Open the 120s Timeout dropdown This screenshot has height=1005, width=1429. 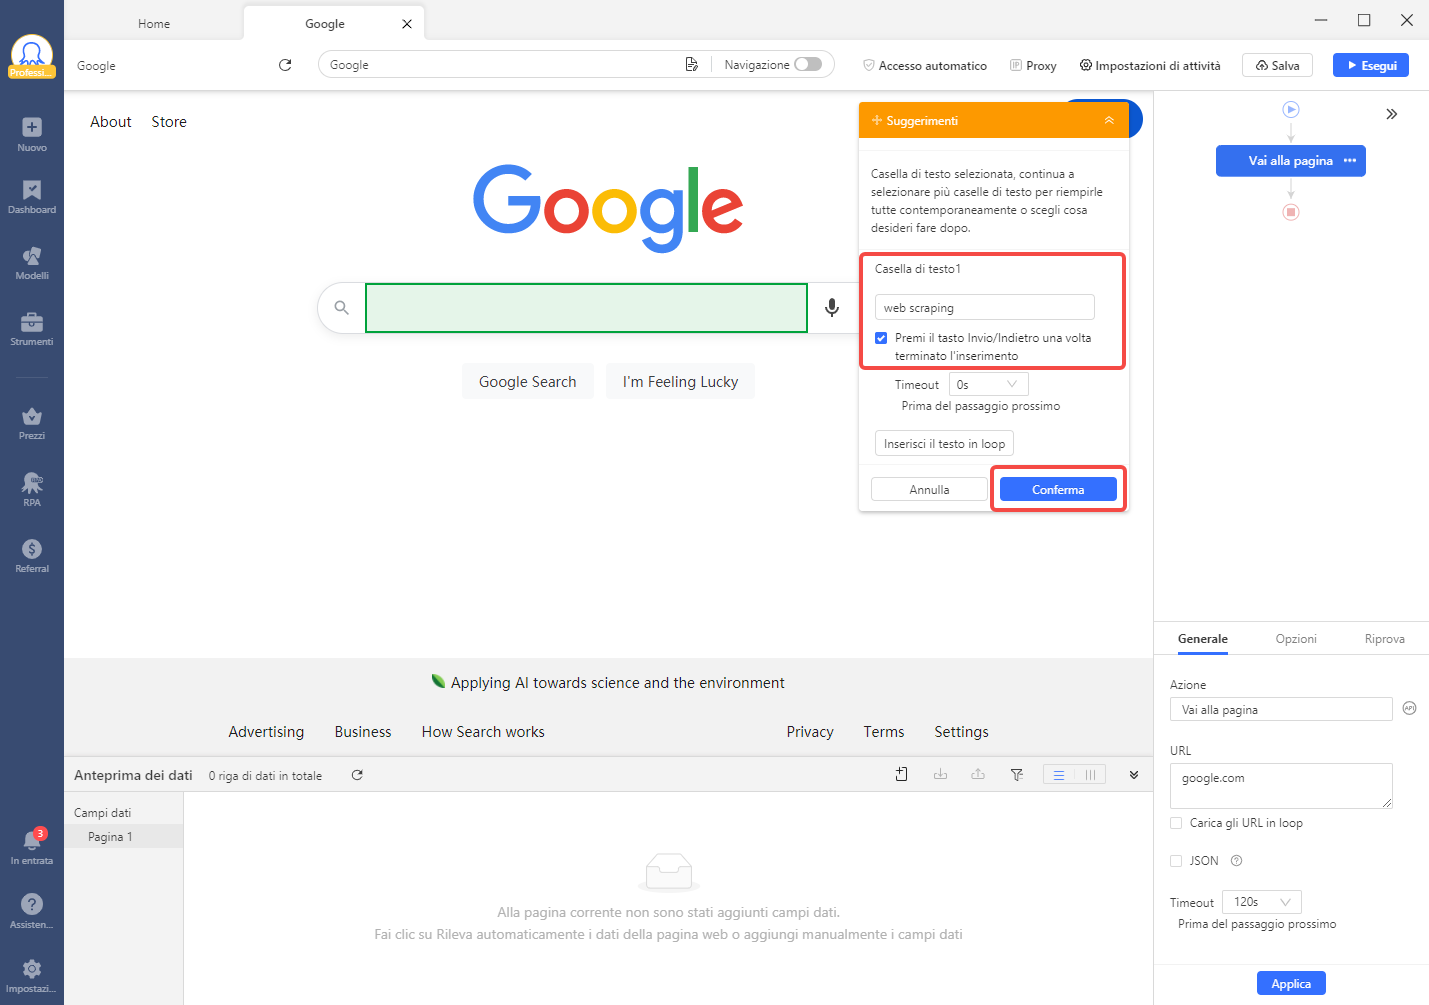[x=1261, y=902]
